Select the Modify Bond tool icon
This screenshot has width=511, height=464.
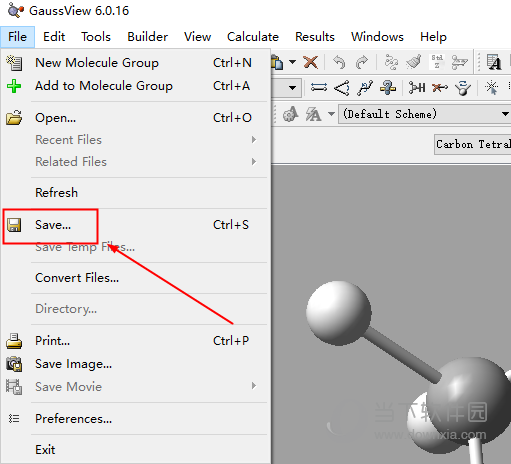[x=319, y=88]
